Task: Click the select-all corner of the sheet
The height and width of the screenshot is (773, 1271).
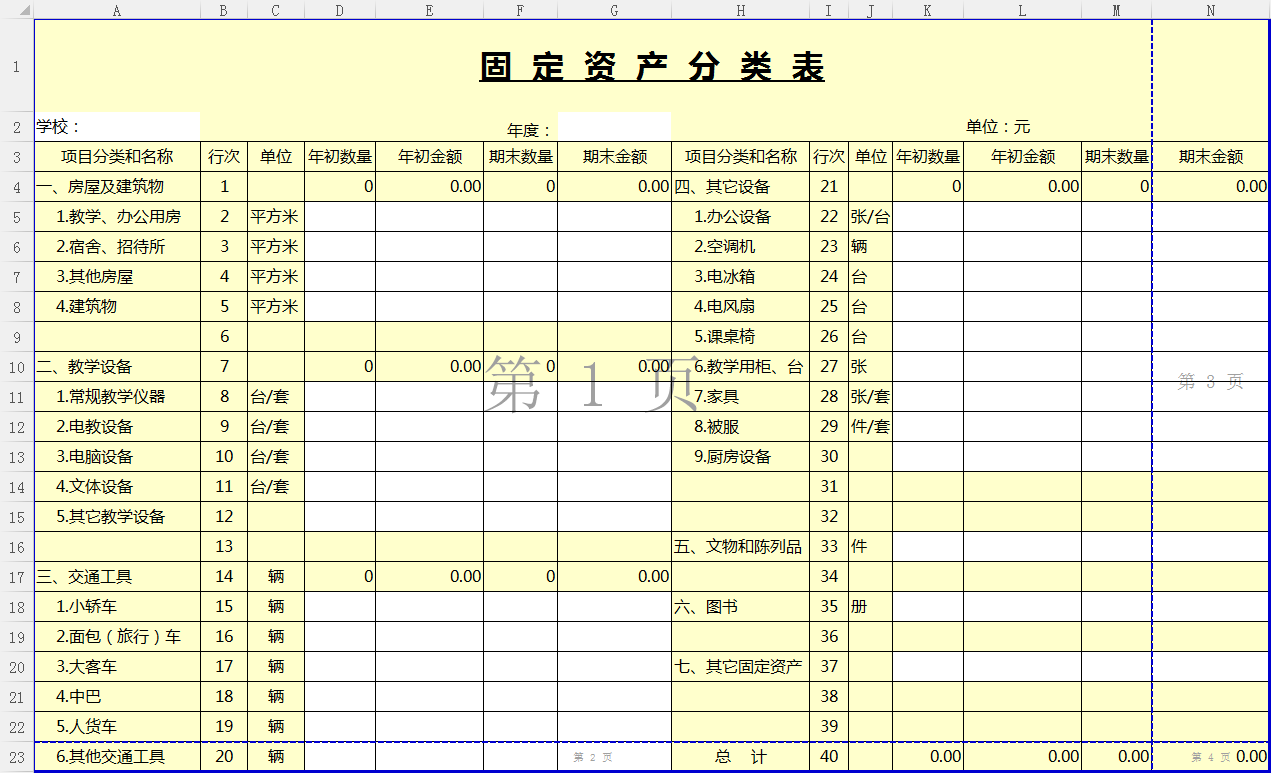Action: pyautogui.click(x=16, y=10)
